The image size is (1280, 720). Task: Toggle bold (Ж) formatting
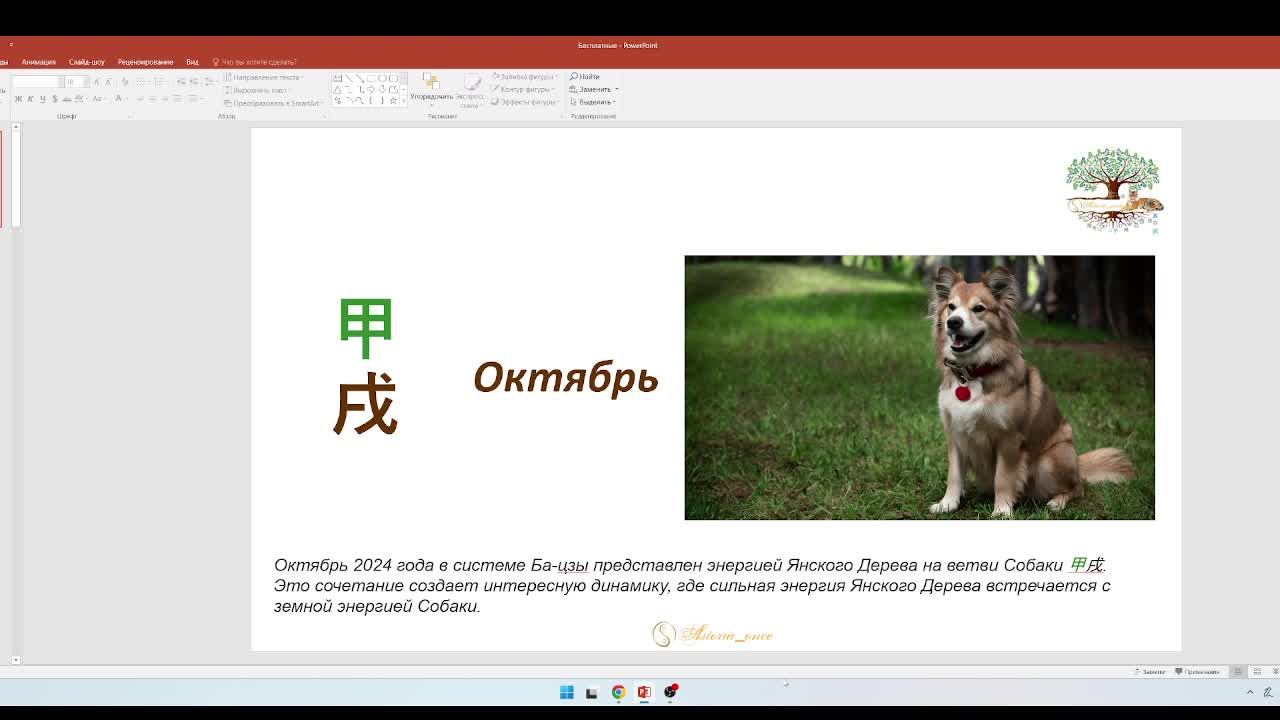(18, 99)
